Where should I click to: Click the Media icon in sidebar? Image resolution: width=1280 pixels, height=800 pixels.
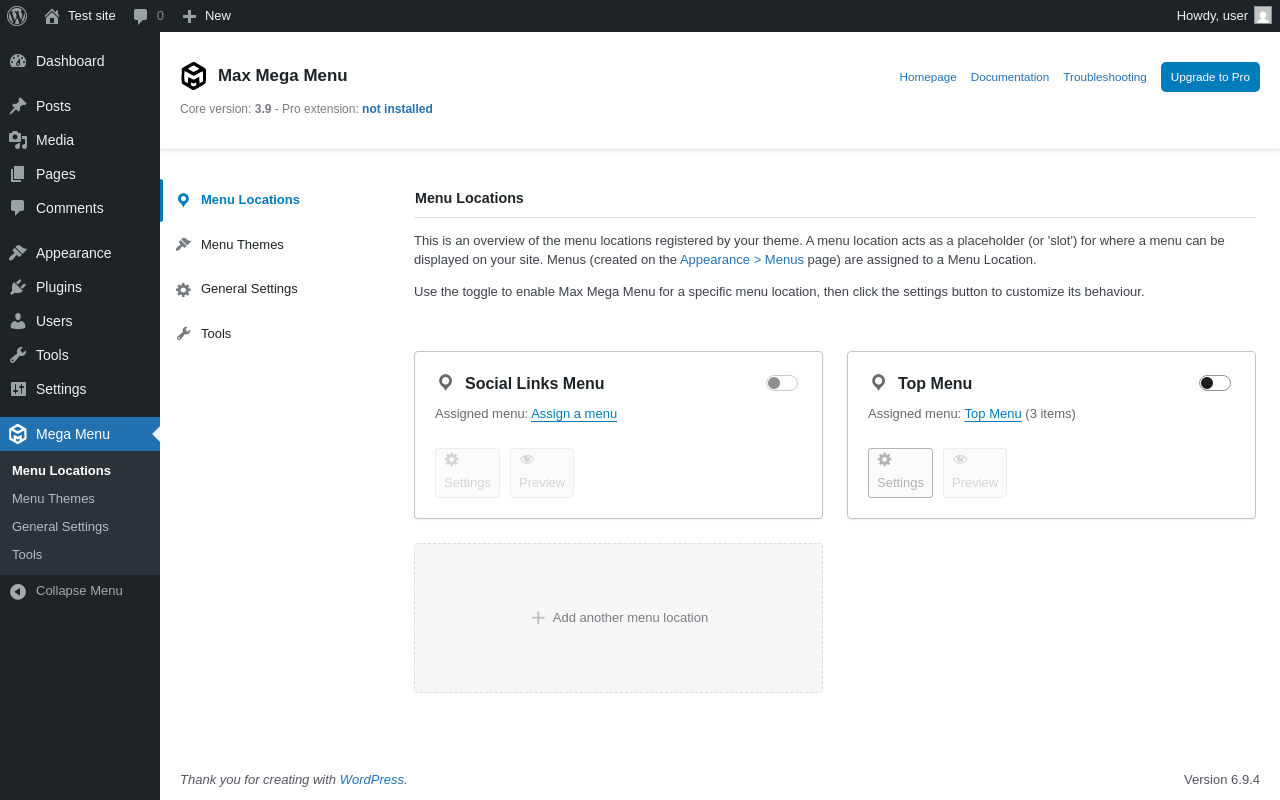(x=18, y=140)
